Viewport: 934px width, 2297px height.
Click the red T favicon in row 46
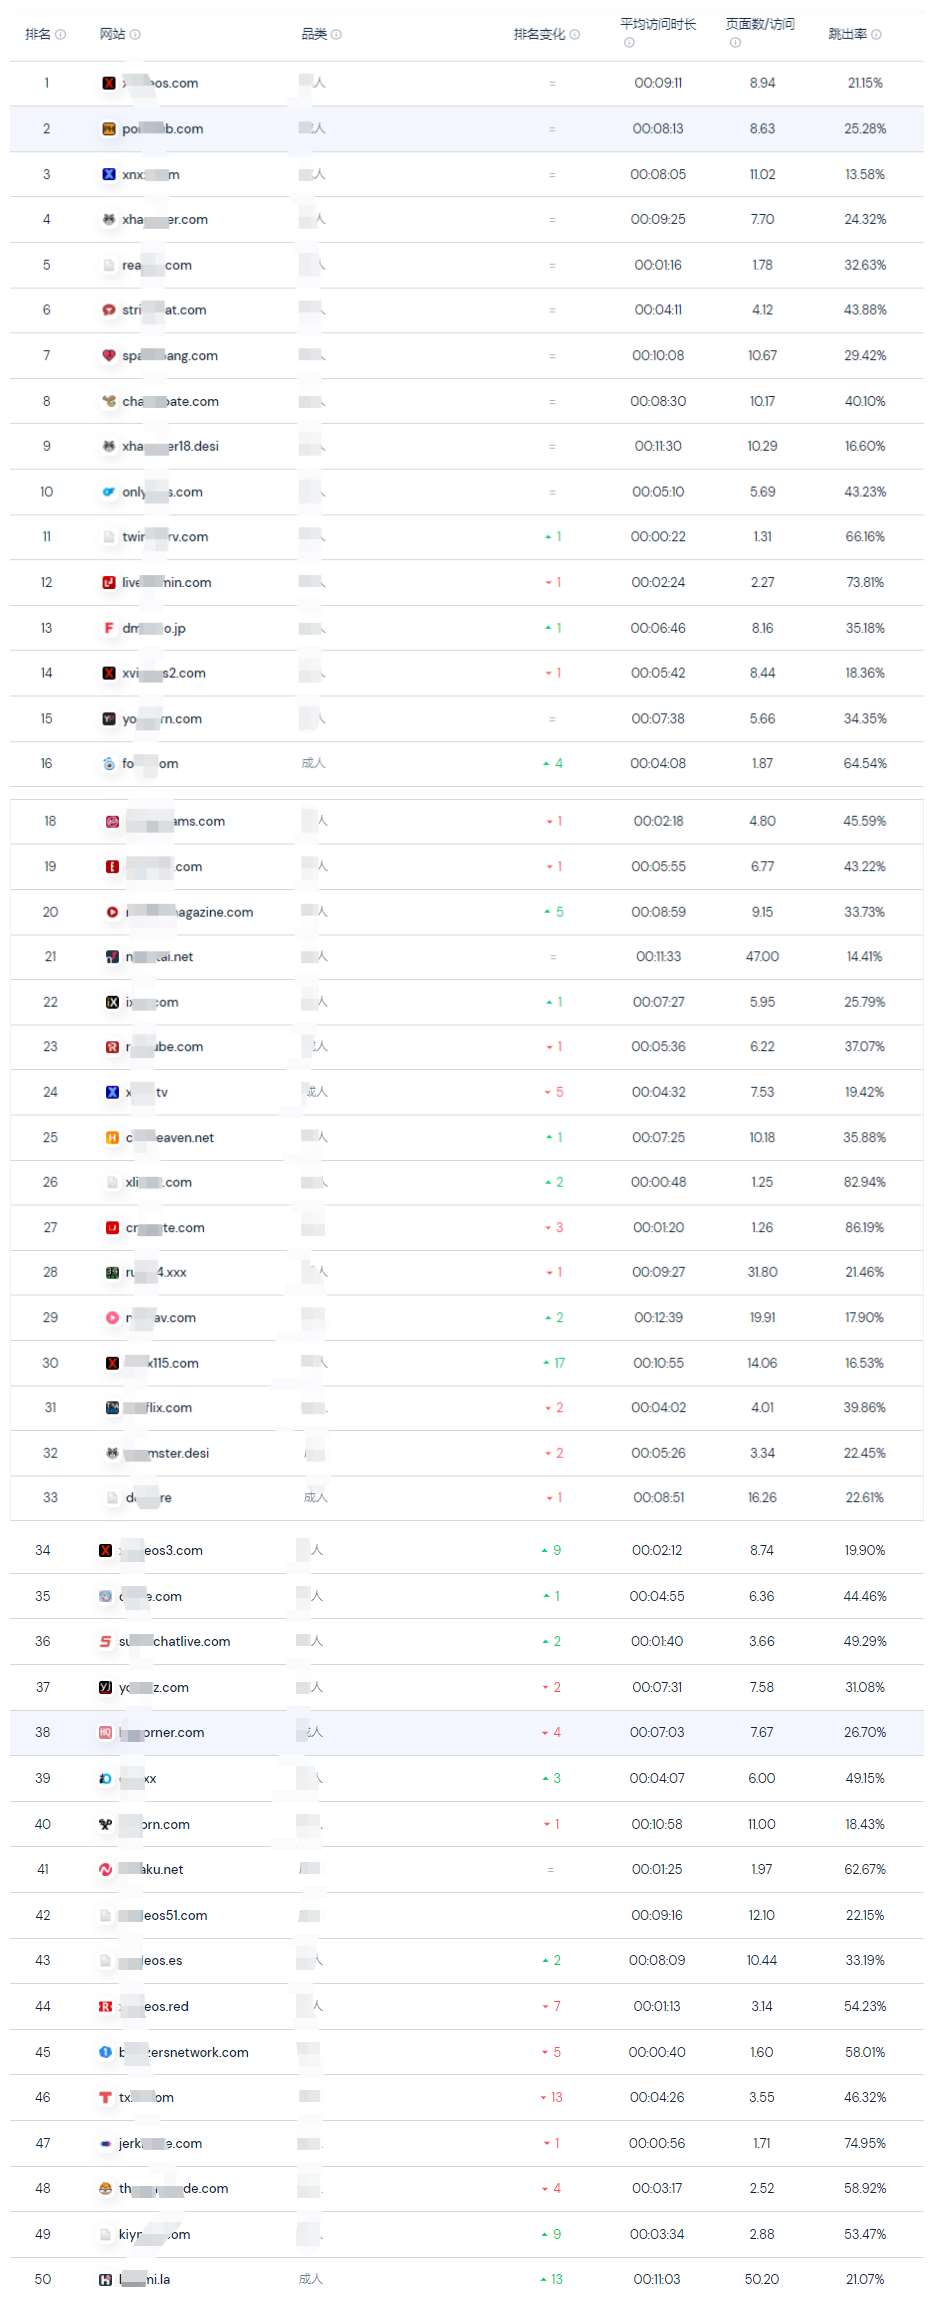(105, 2097)
